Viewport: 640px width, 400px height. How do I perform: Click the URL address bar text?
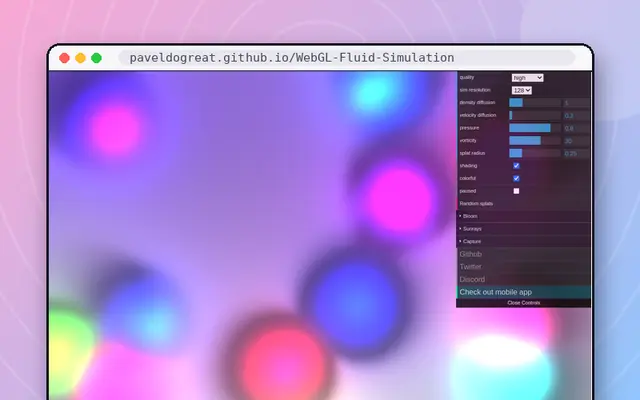(292, 58)
